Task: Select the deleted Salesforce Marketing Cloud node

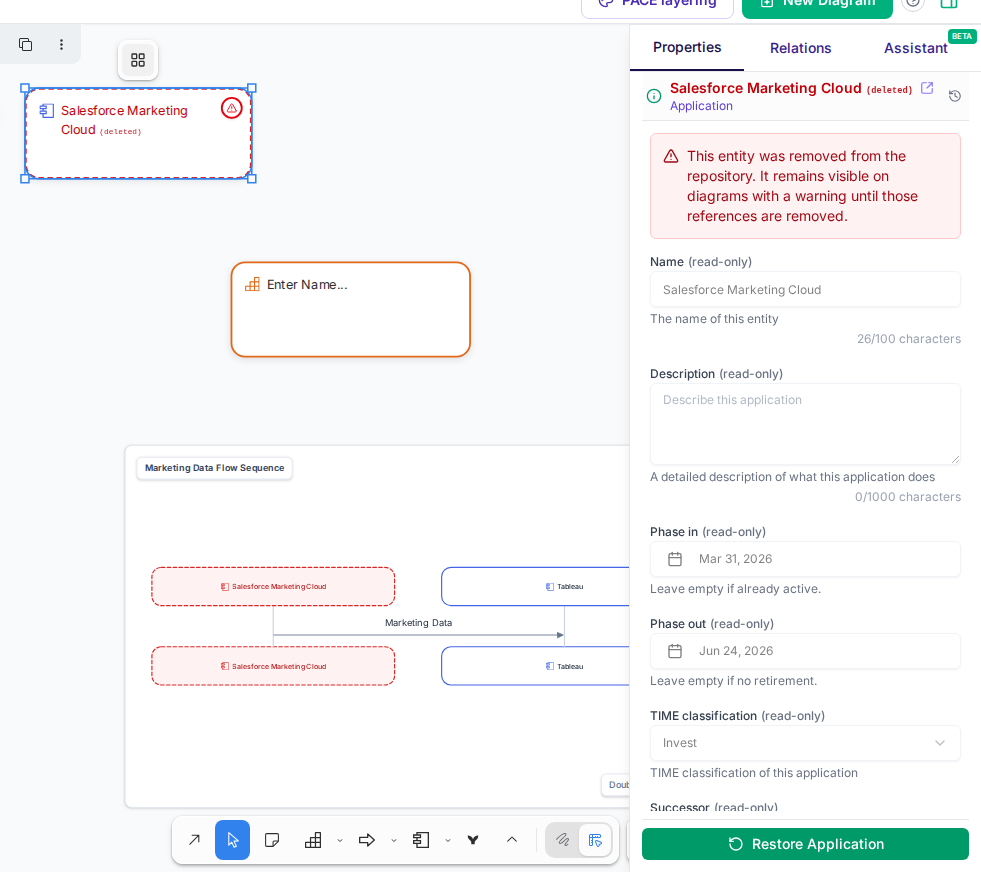Action: point(138,133)
